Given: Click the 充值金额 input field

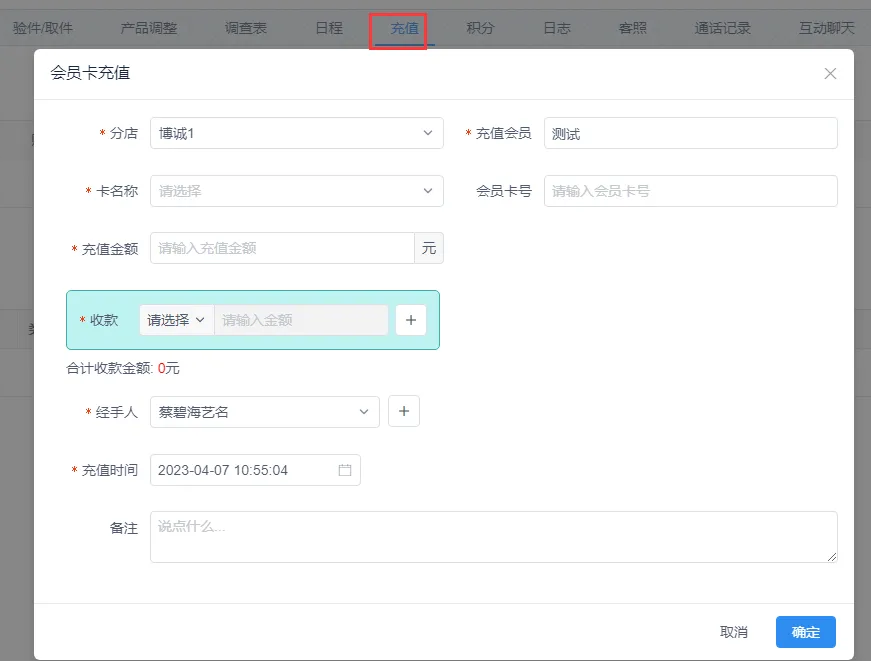Looking at the screenshot, I should coord(282,248).
